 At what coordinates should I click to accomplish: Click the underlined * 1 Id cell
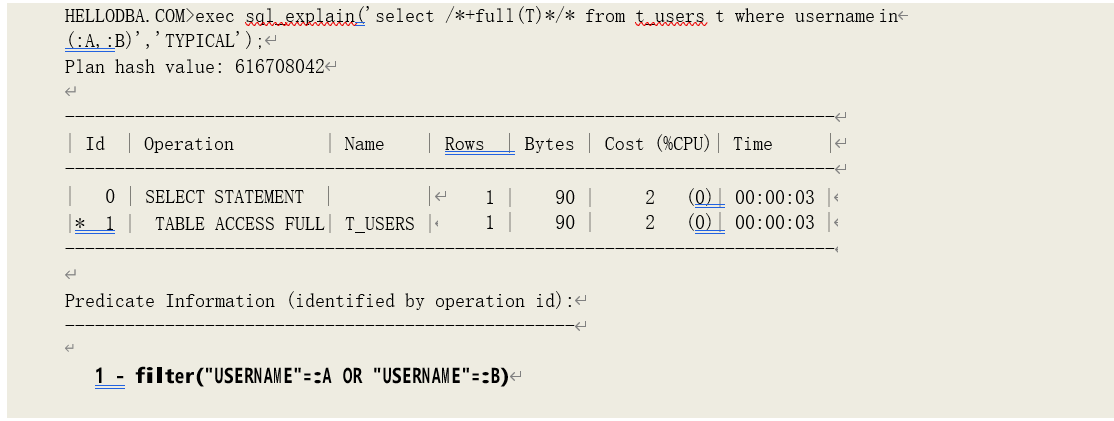[x=94, y=223]
